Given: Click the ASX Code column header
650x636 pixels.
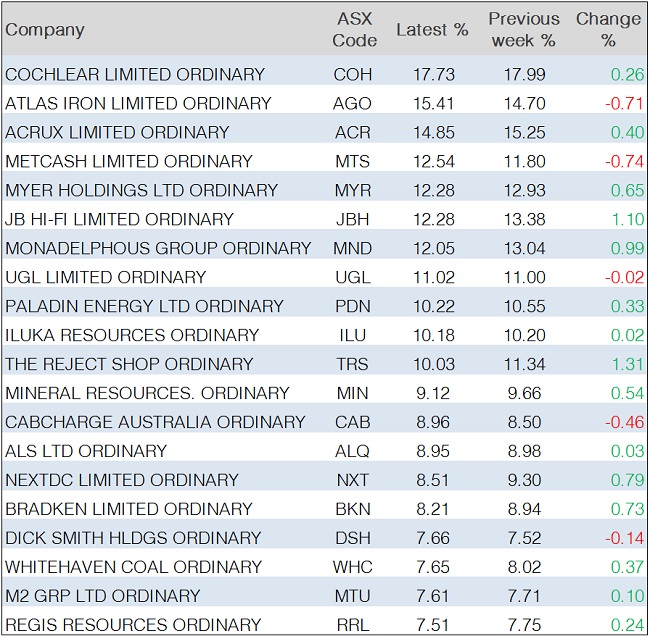Looking at the screenshot, I should click(354, 30).
